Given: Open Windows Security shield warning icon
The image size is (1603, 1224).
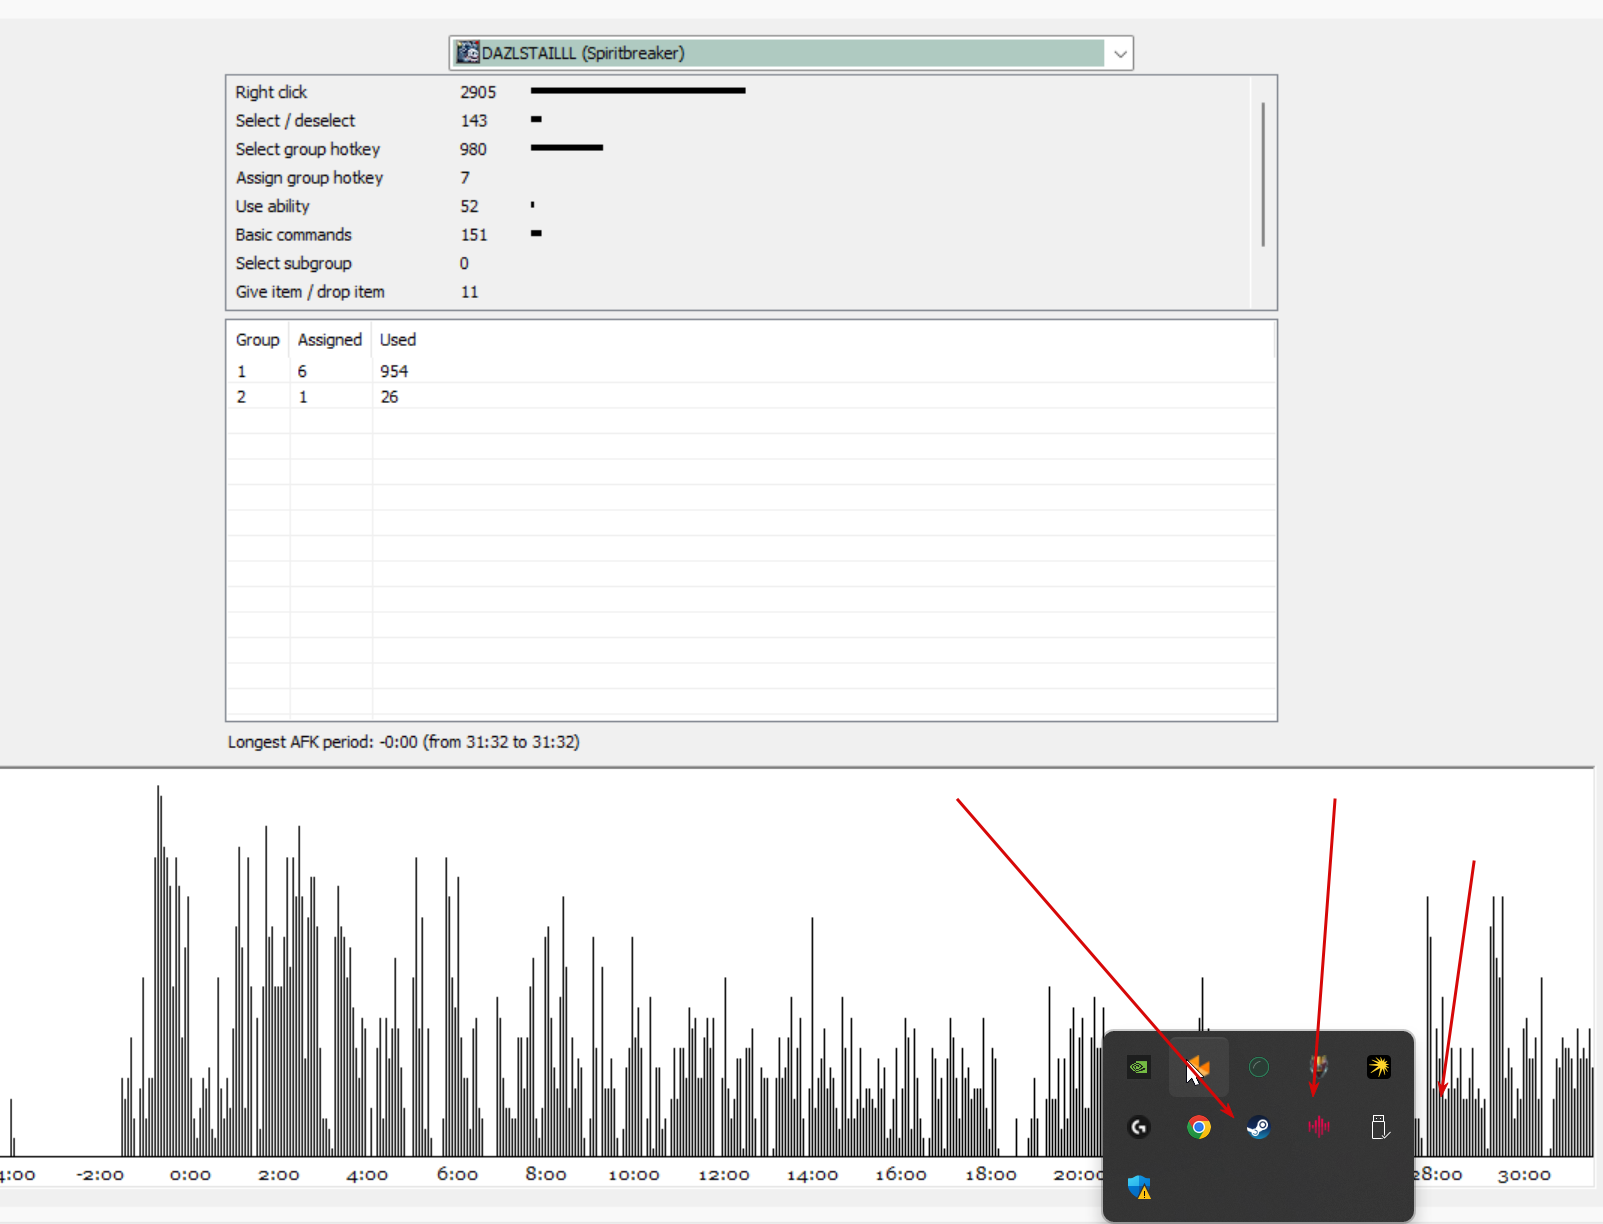Looking at the screenshot, I should tap(1139, 1187).
